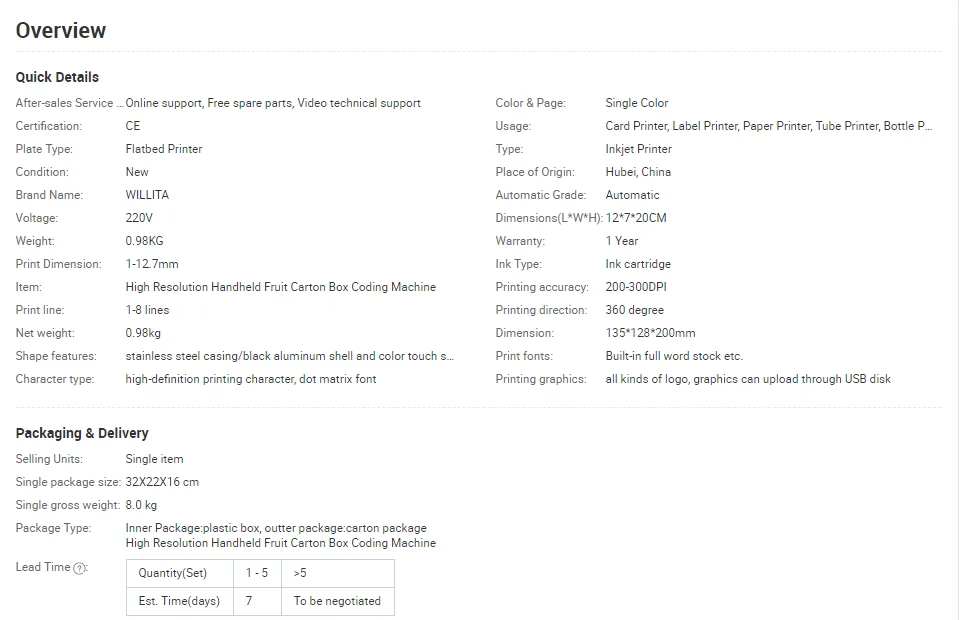This screenshot has height=620, width=959.
Task: Click the Color & Page value "Single Color"
Action: pos(637,103)
